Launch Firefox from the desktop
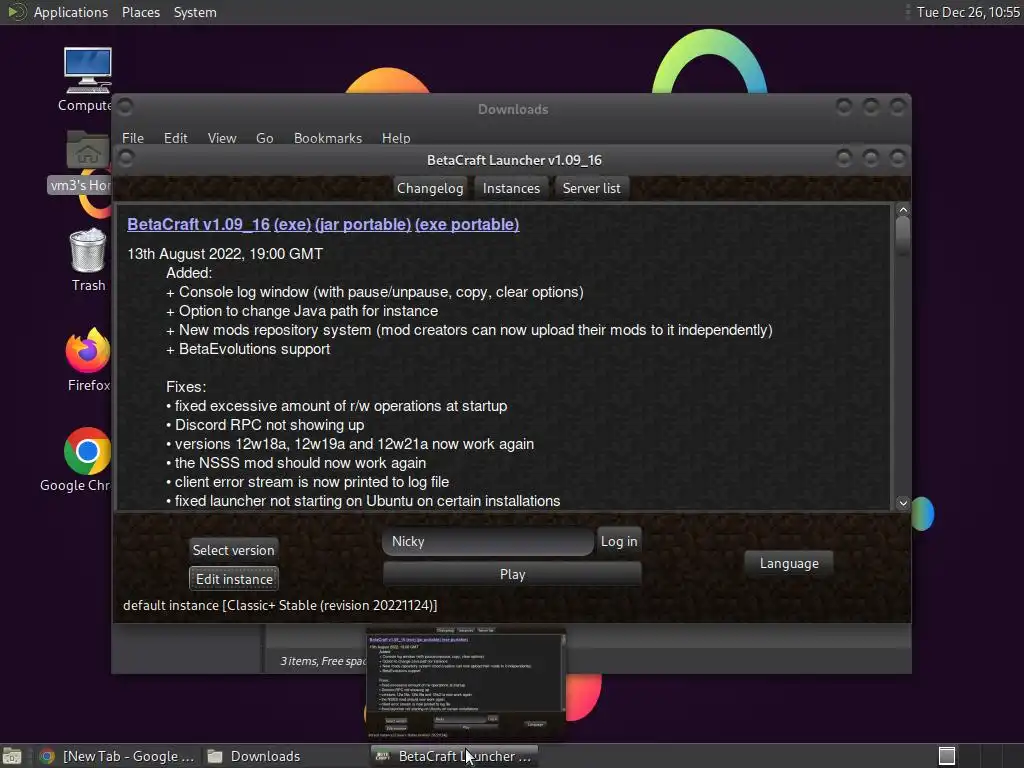This screenshot has width=1024, height=768. point(88,350)
